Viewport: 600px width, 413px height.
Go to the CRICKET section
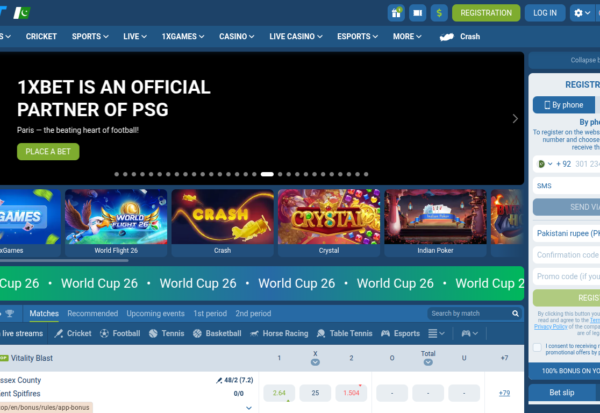coord(41,36)
